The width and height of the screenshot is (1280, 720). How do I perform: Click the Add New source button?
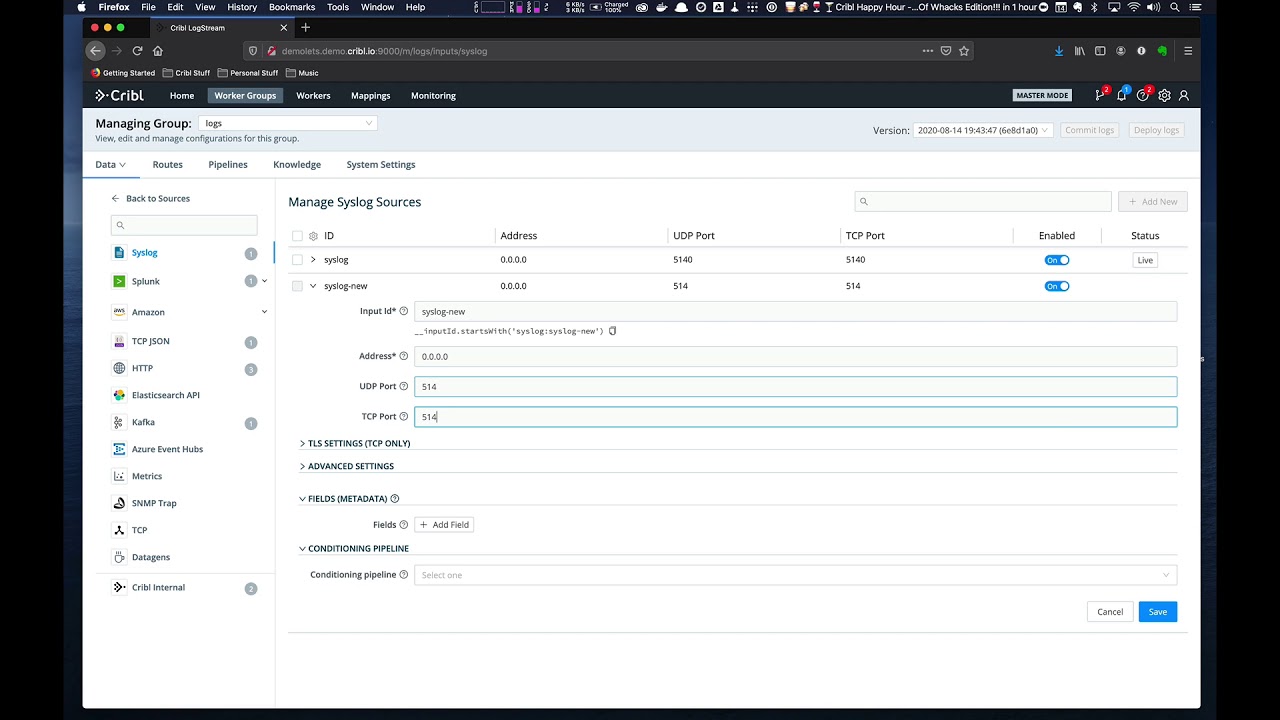click(1153, 201)
